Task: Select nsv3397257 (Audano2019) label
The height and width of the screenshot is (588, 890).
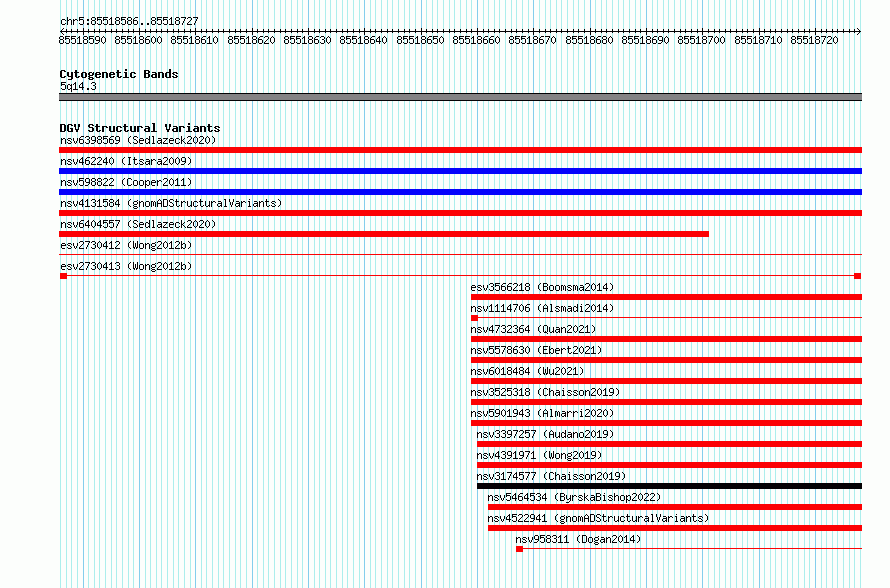Action: click(545, 434)
